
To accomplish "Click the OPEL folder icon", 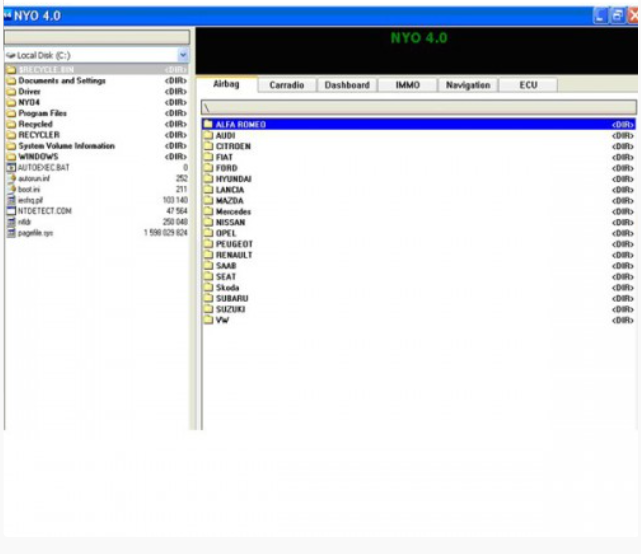I will coord(208,233).
